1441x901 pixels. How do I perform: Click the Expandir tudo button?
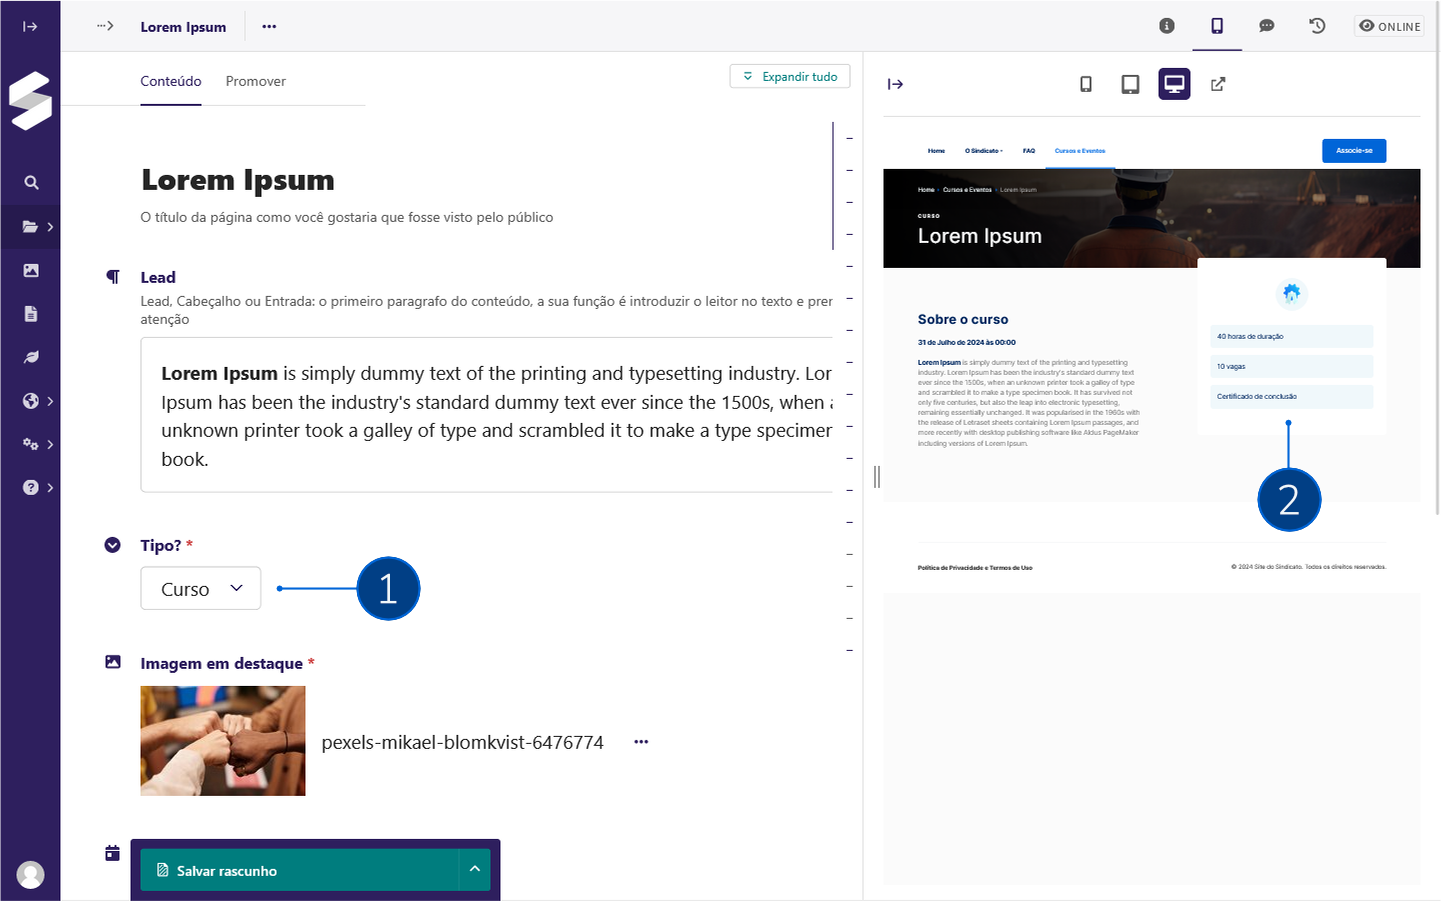click(x=790, y=77)
